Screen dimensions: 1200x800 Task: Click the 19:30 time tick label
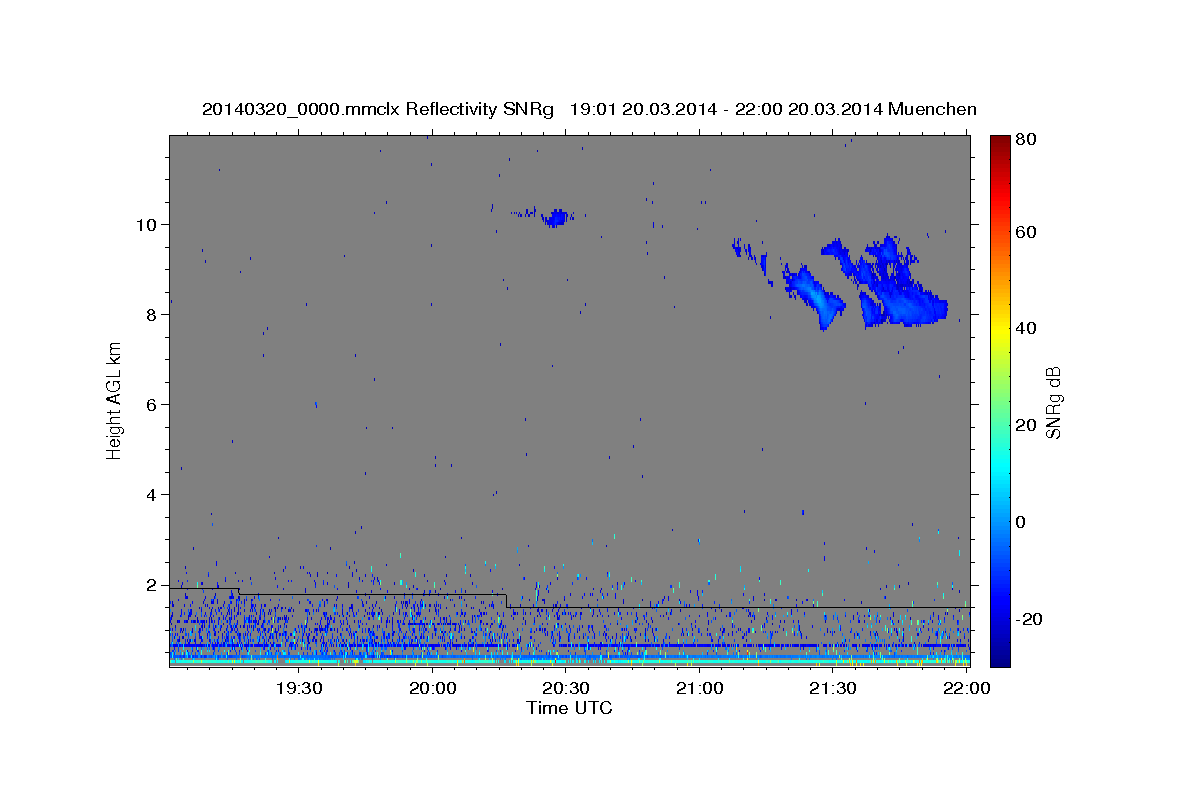click(300, 688)
